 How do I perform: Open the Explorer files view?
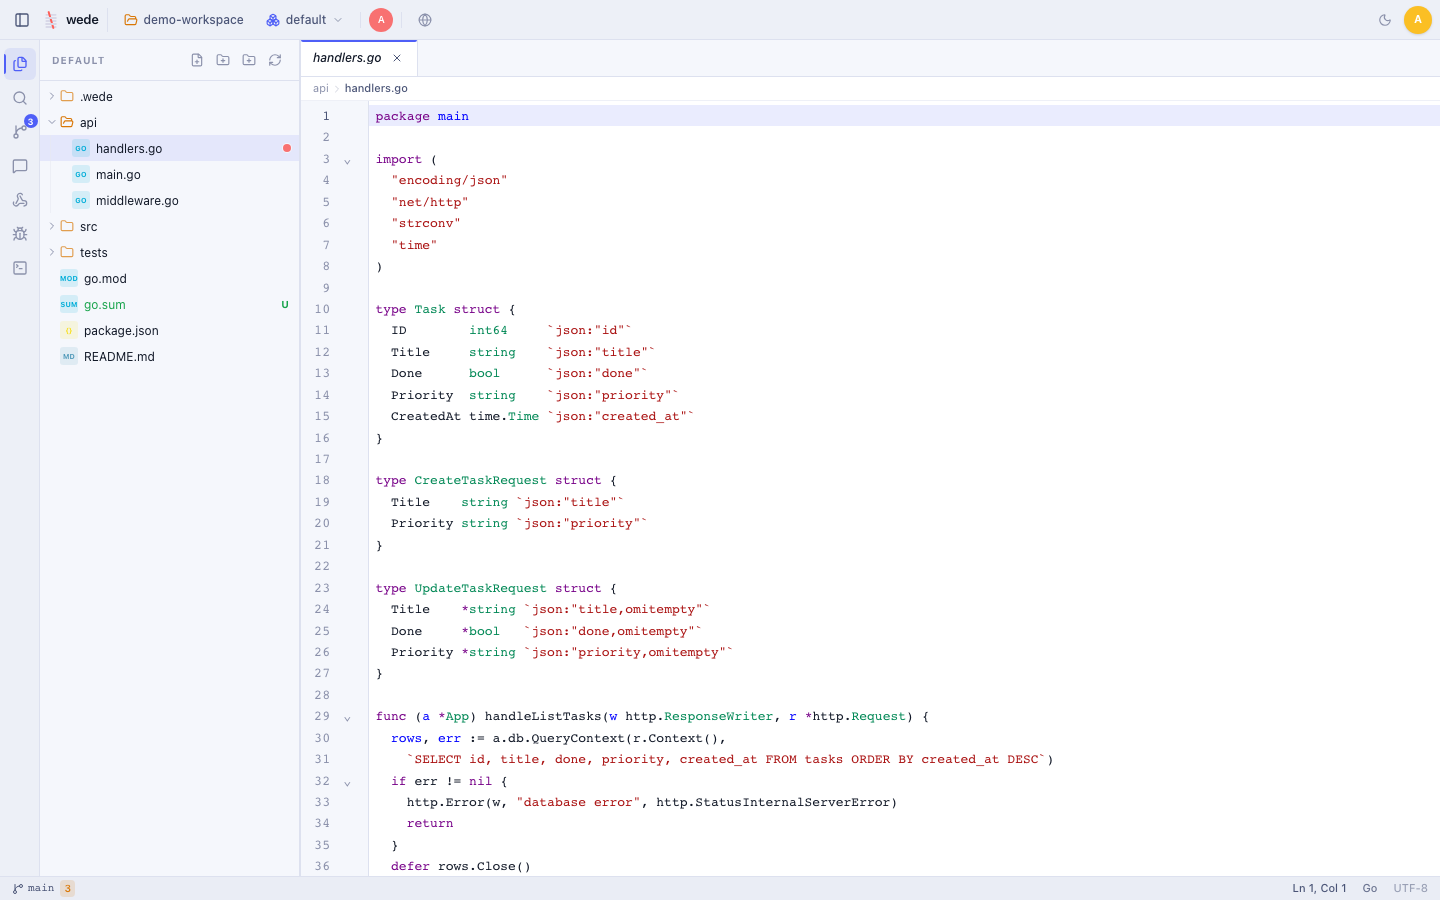pyautogui.click(x=20, y=64)
